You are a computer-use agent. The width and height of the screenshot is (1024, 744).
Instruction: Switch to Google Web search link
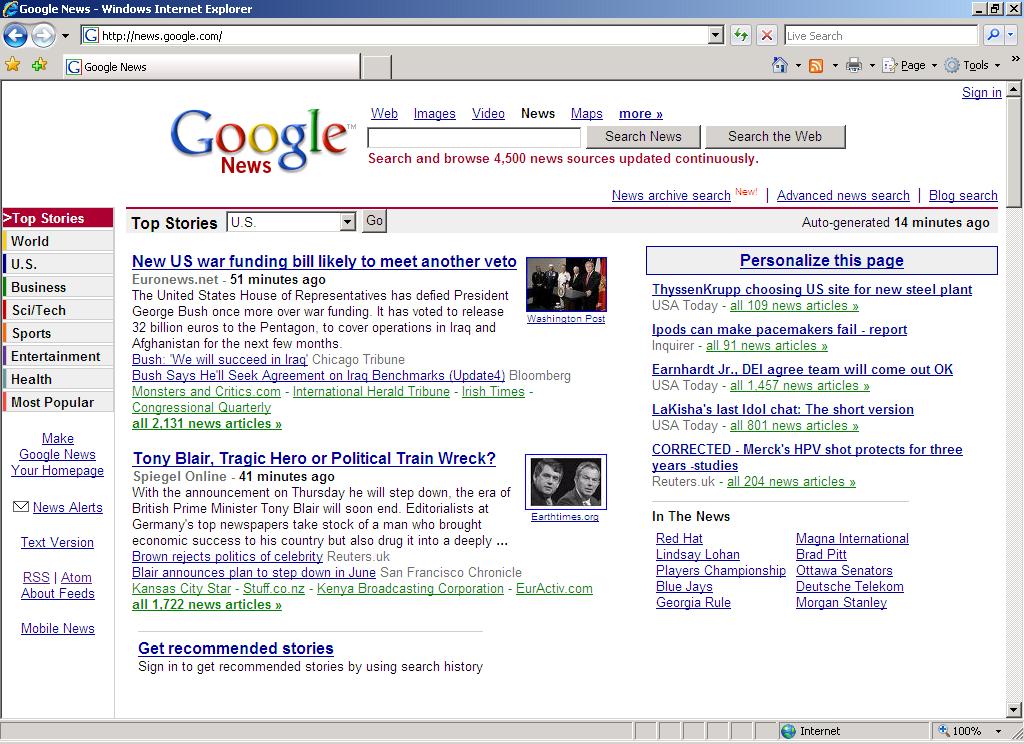click(x=384, y=114)
